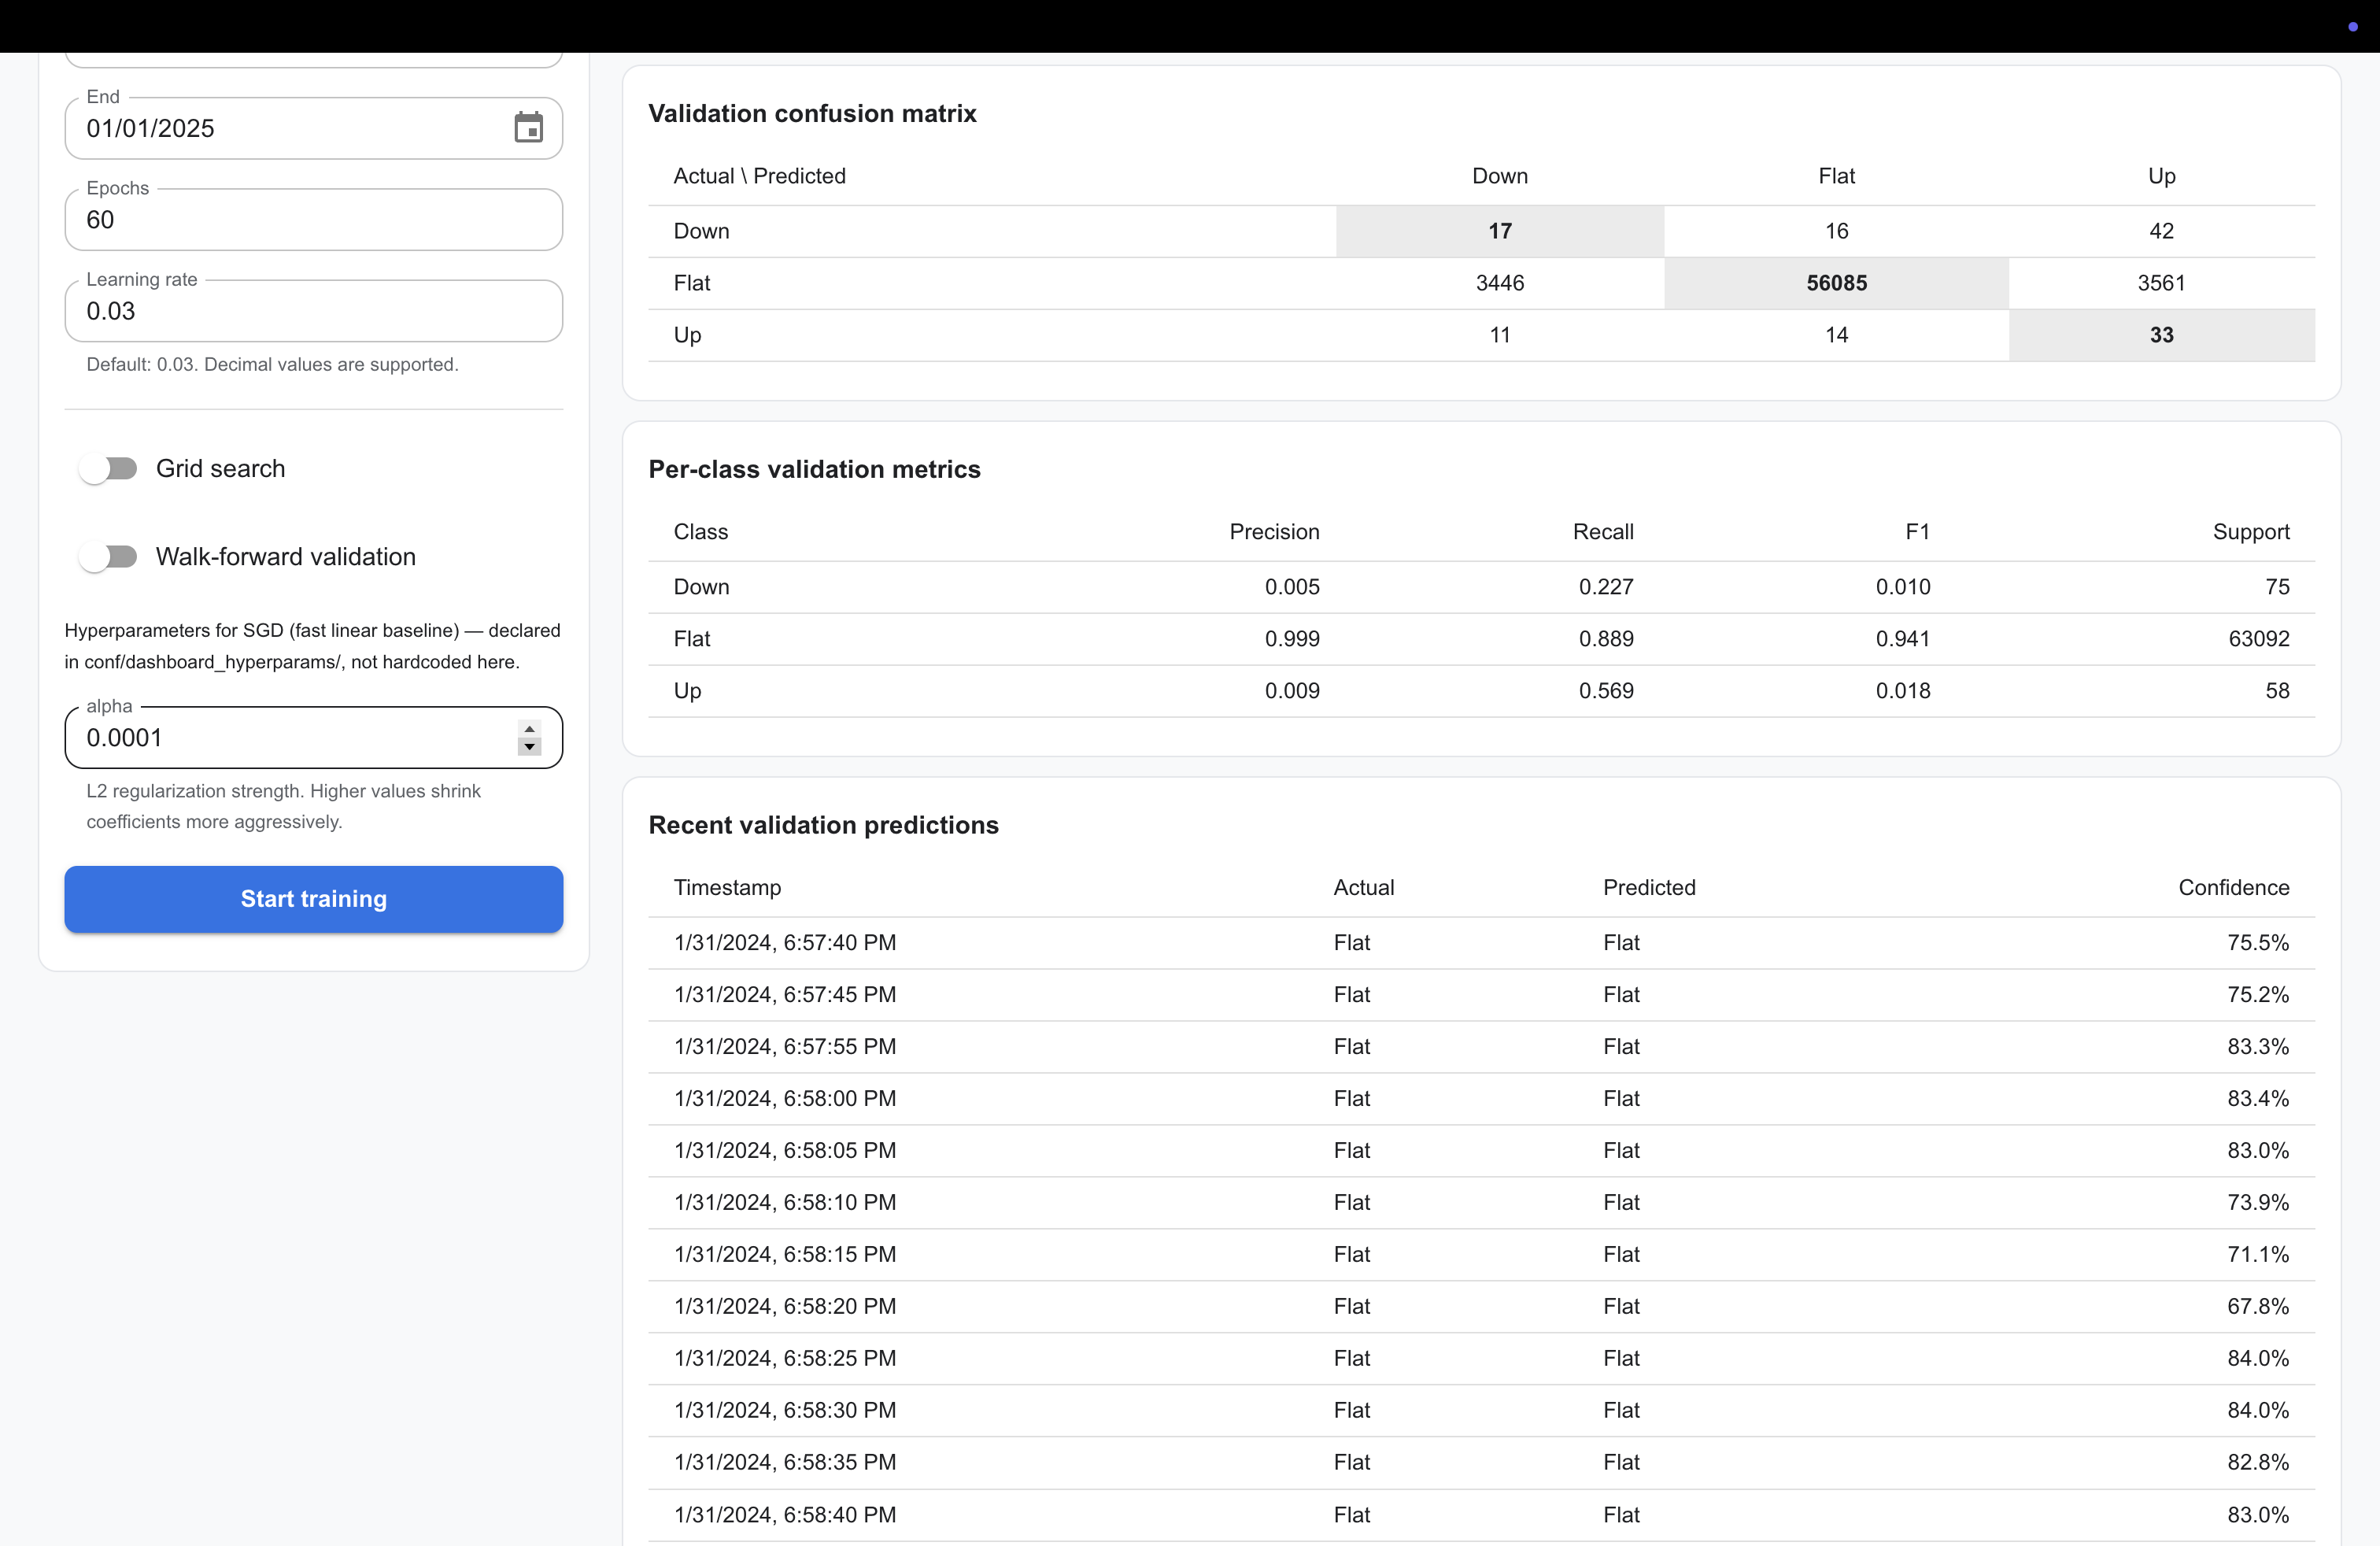Click Flat class F1 0.941
This screenshot has width=2380, height=1546.
click(1903, 639)
